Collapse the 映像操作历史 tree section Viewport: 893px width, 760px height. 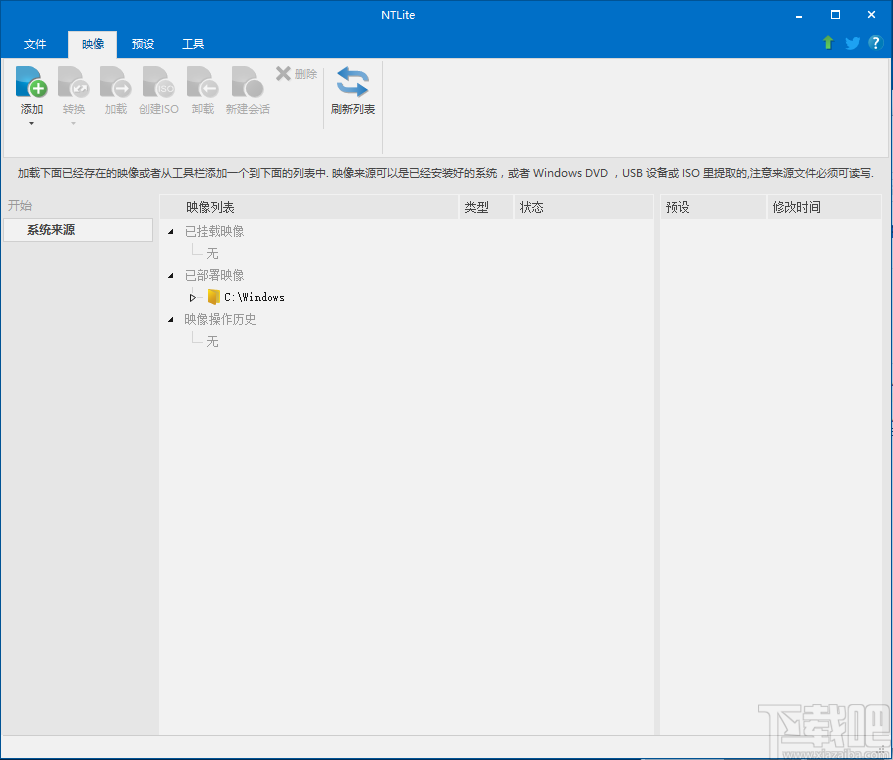tap(170, 319)
